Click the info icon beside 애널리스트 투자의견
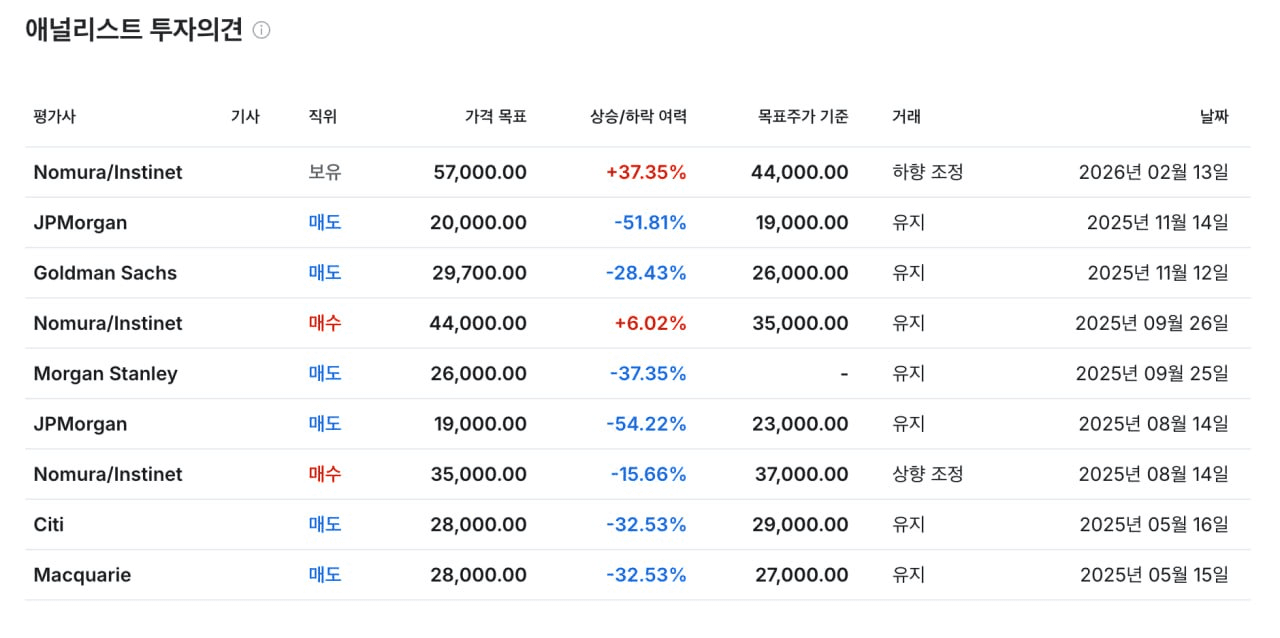Image resolution: width=1280 pixels, height=638 pixels. coord(261,30)
